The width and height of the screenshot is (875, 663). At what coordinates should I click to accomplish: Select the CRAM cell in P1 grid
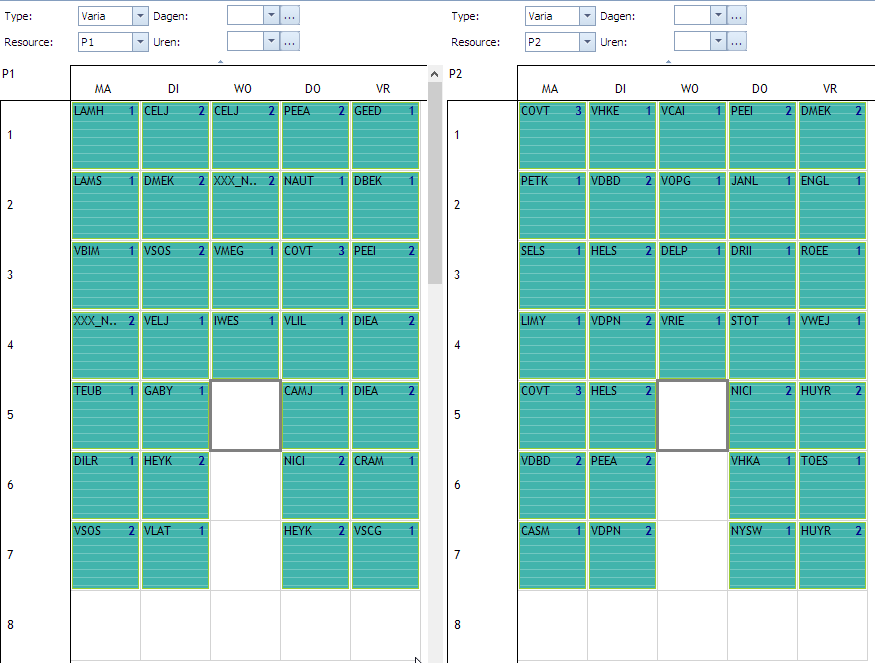(x=386, y=485)
